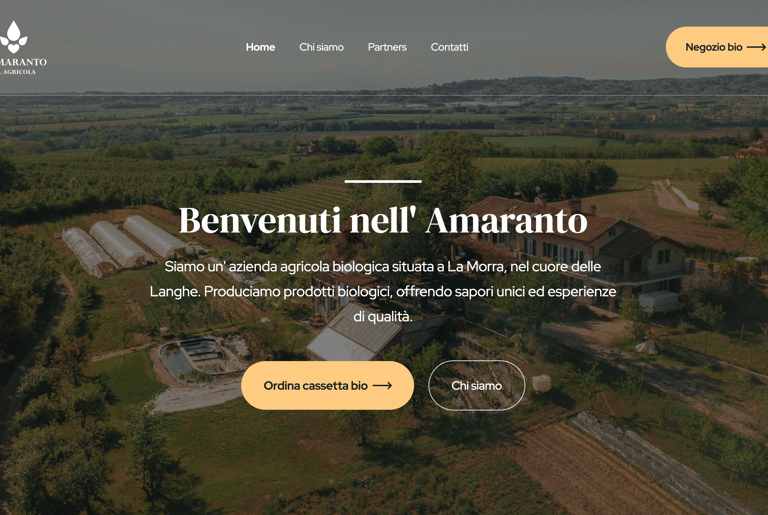Click the AGRICOLA subtitle under the logo
768x515 pixels.
[18, 72]
